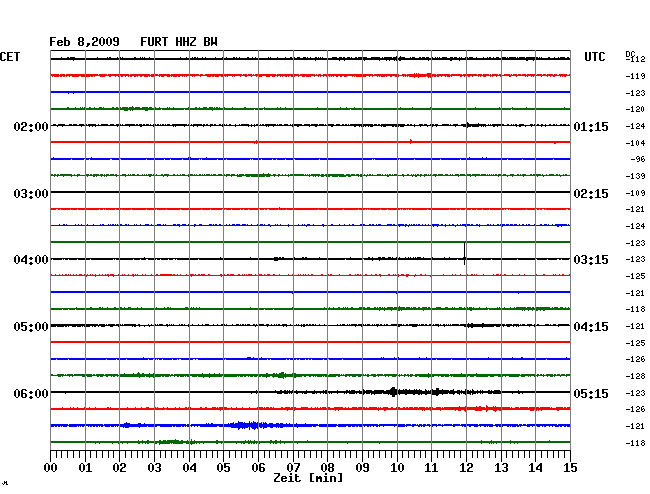
Task: Click minute tick label '12' on axis
Action: click(466, 467)
